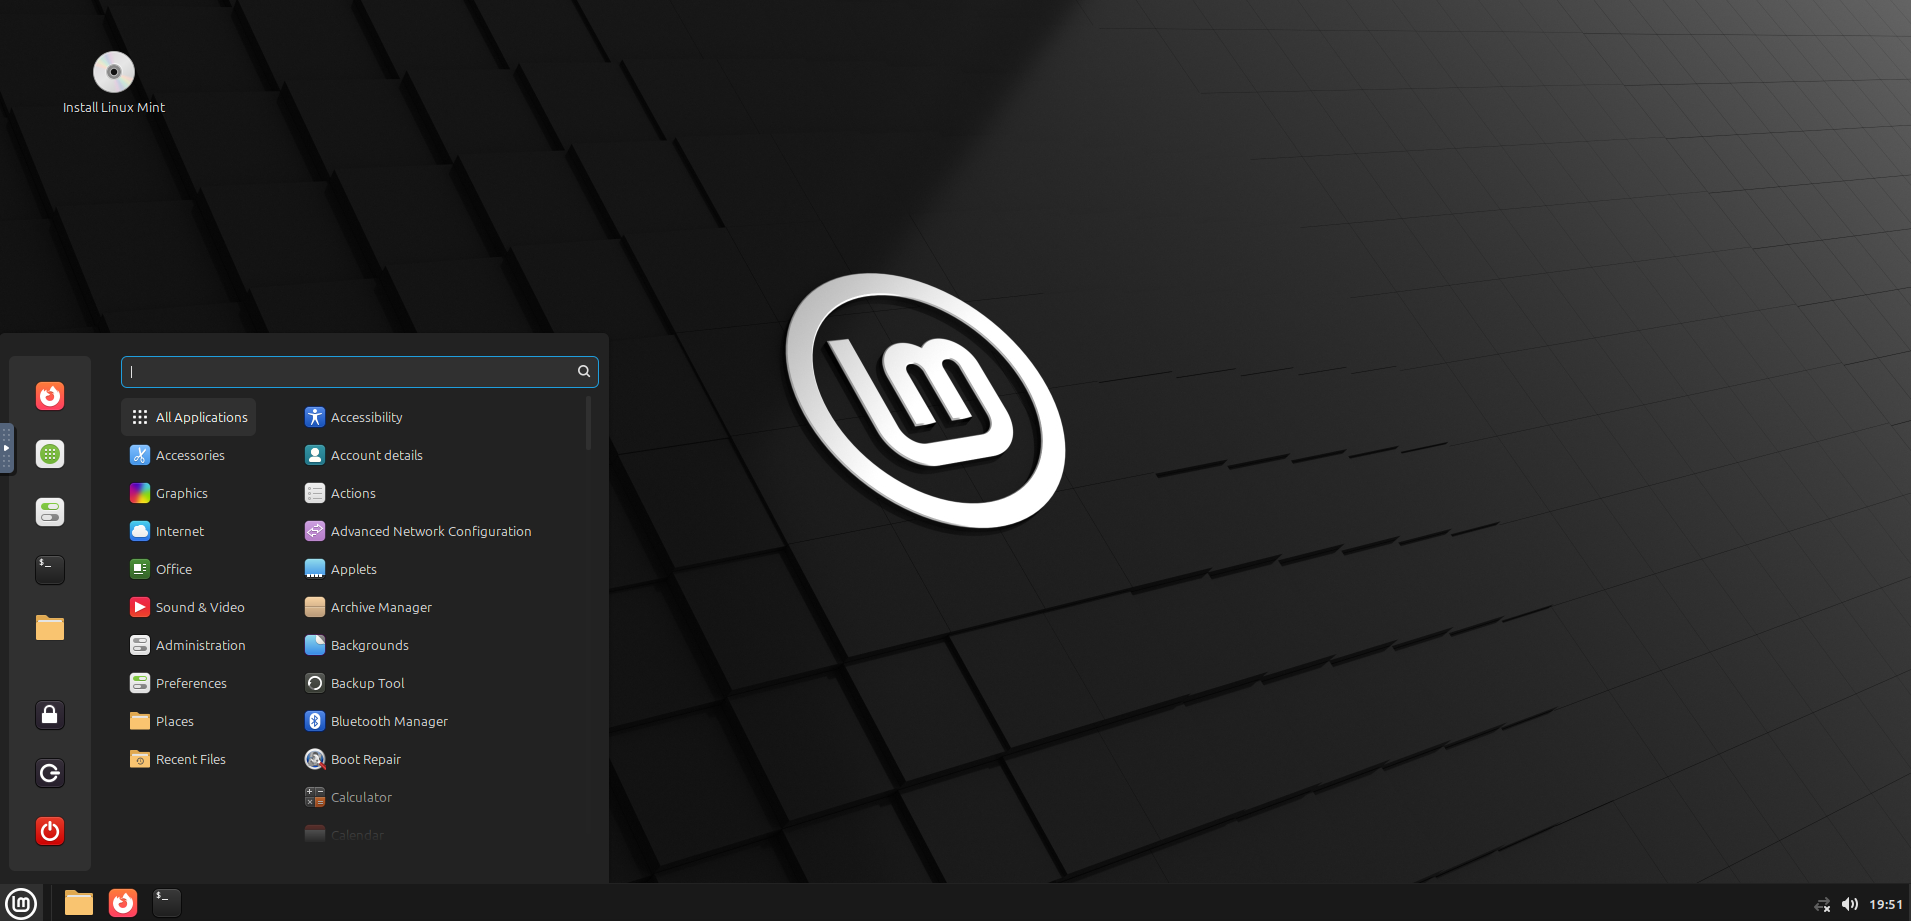Click the Linux Mint menu button in panel
This screenshot has height=921, width=1911.
[21, 903]
